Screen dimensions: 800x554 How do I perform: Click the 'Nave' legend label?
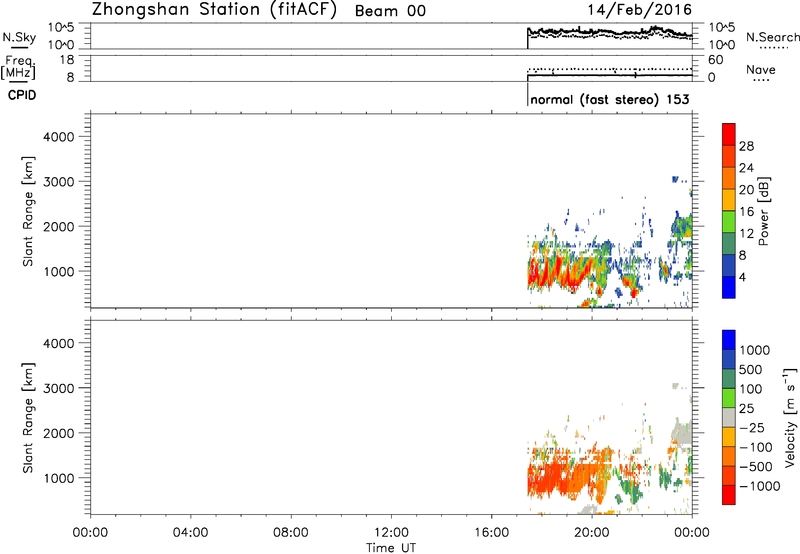click(761, 69)
